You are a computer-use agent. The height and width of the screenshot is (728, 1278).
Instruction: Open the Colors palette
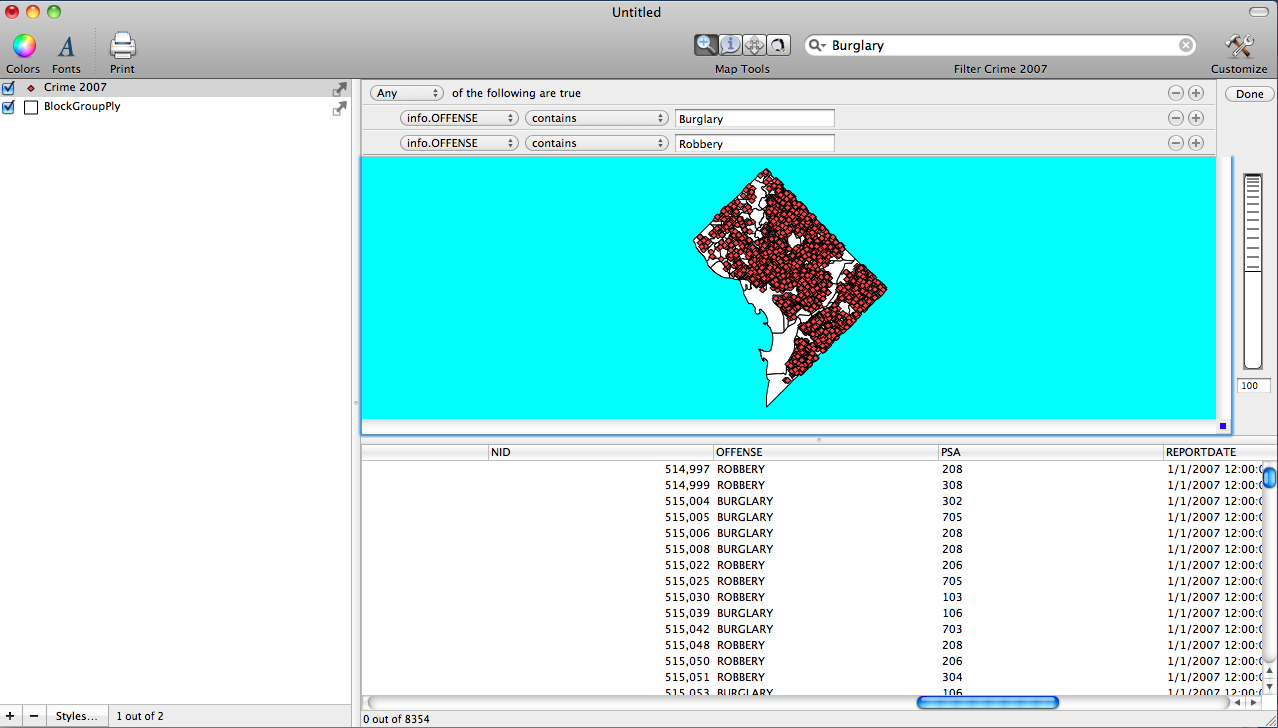click(24, 46)
